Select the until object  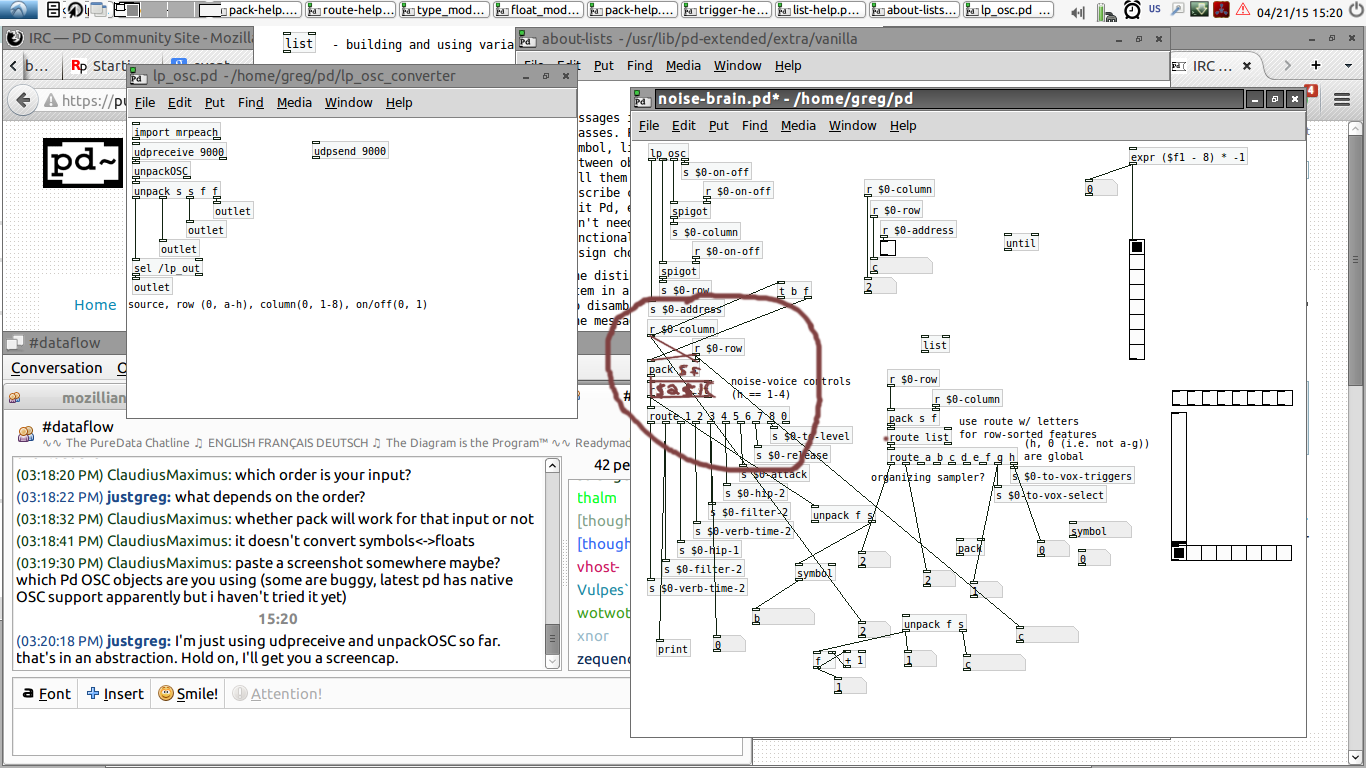1022,243
